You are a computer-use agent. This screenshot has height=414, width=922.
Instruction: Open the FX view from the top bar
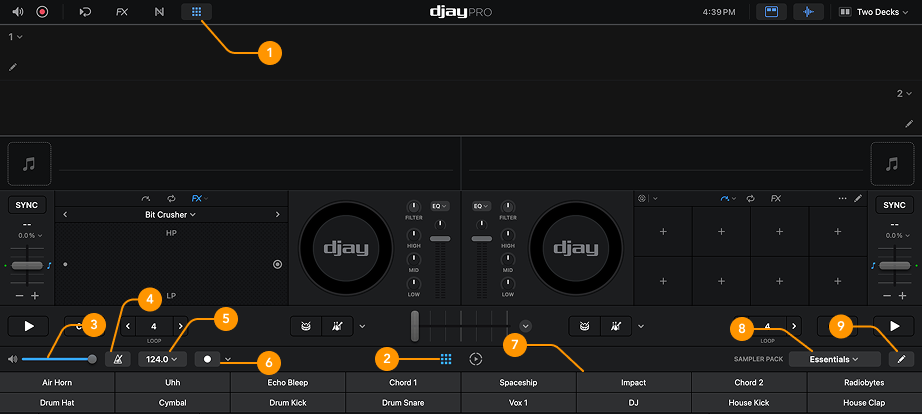point(122,12)
